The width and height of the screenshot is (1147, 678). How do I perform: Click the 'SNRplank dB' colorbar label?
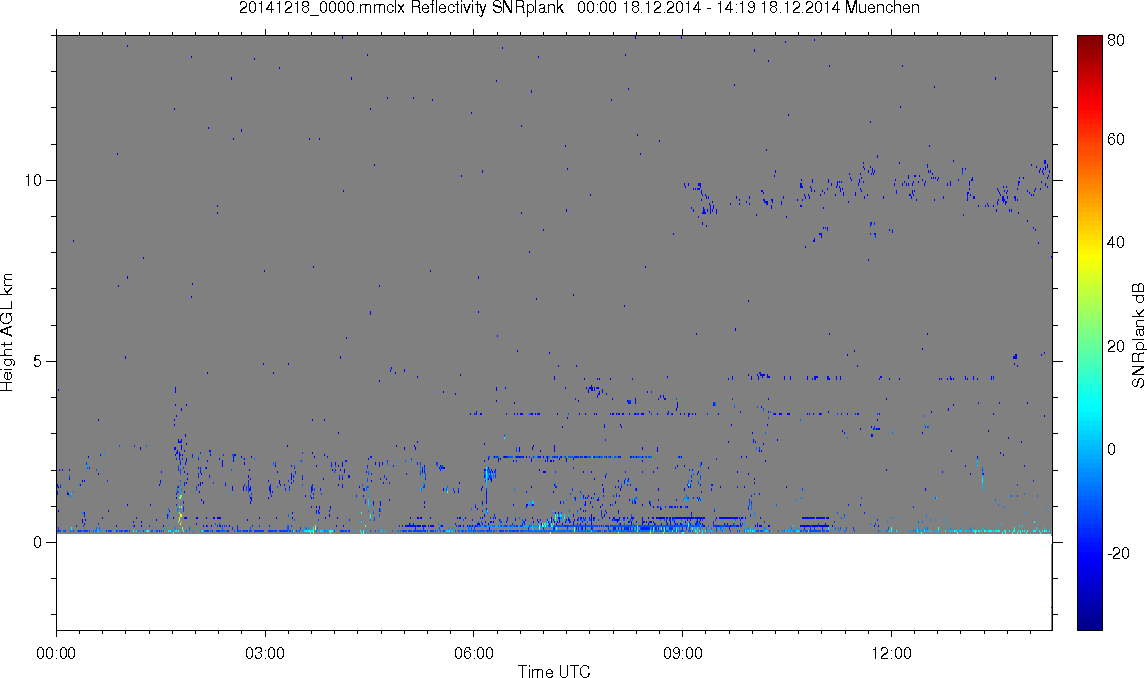click(1137, 334)
